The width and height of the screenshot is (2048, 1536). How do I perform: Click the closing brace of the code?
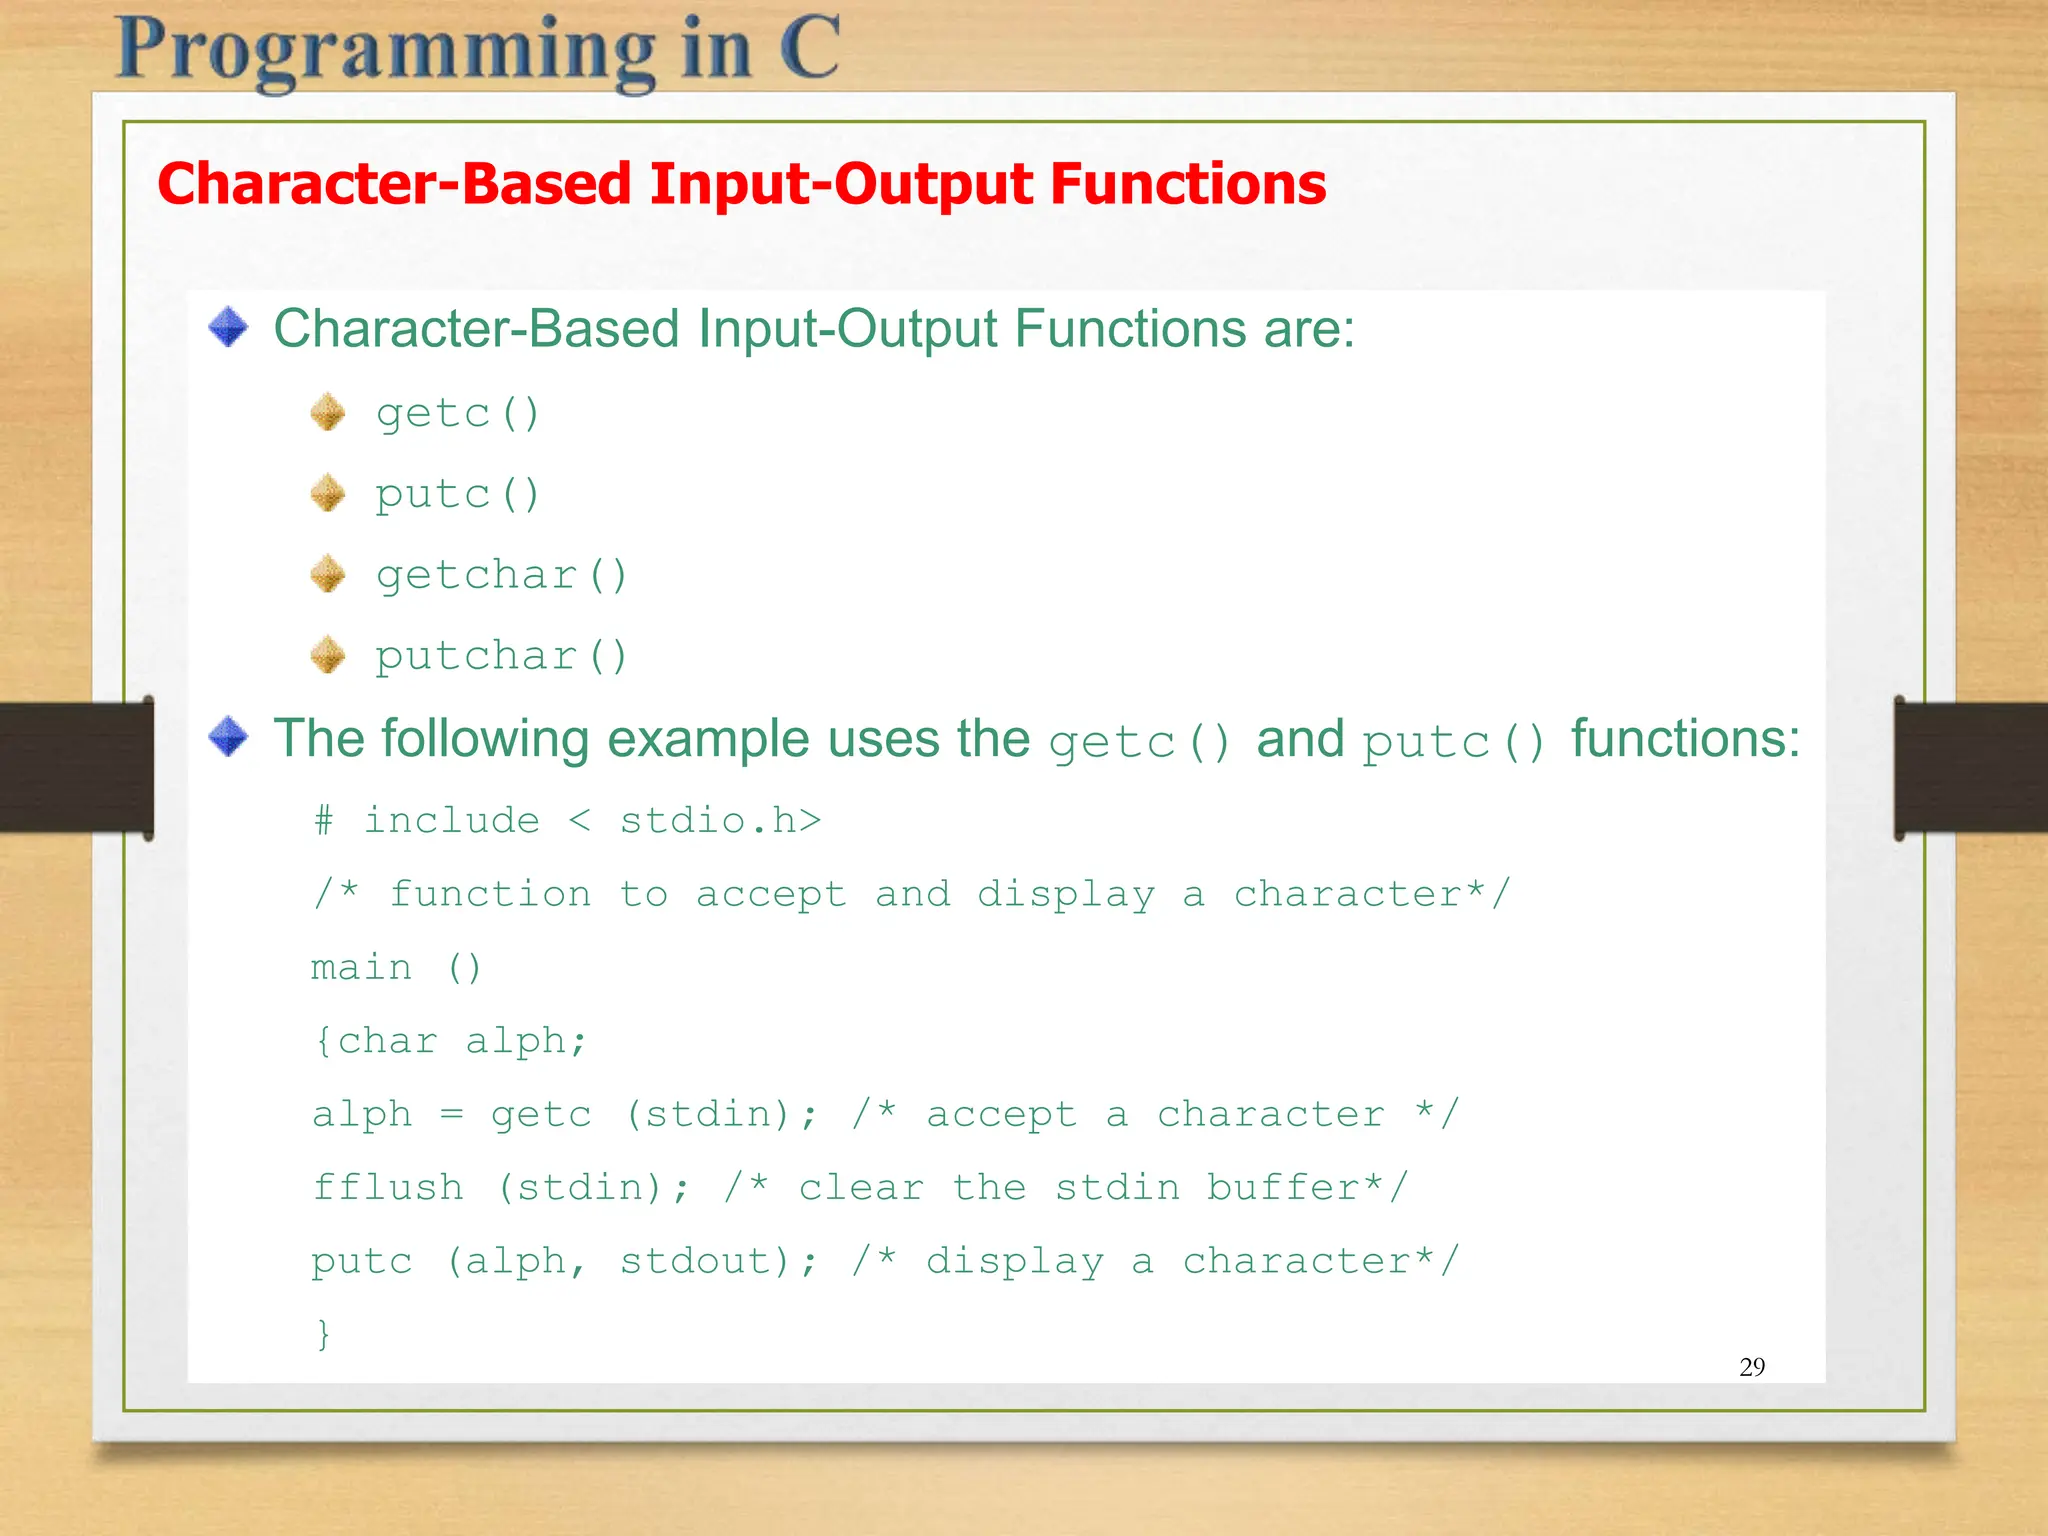click(x=323, y=1334)
